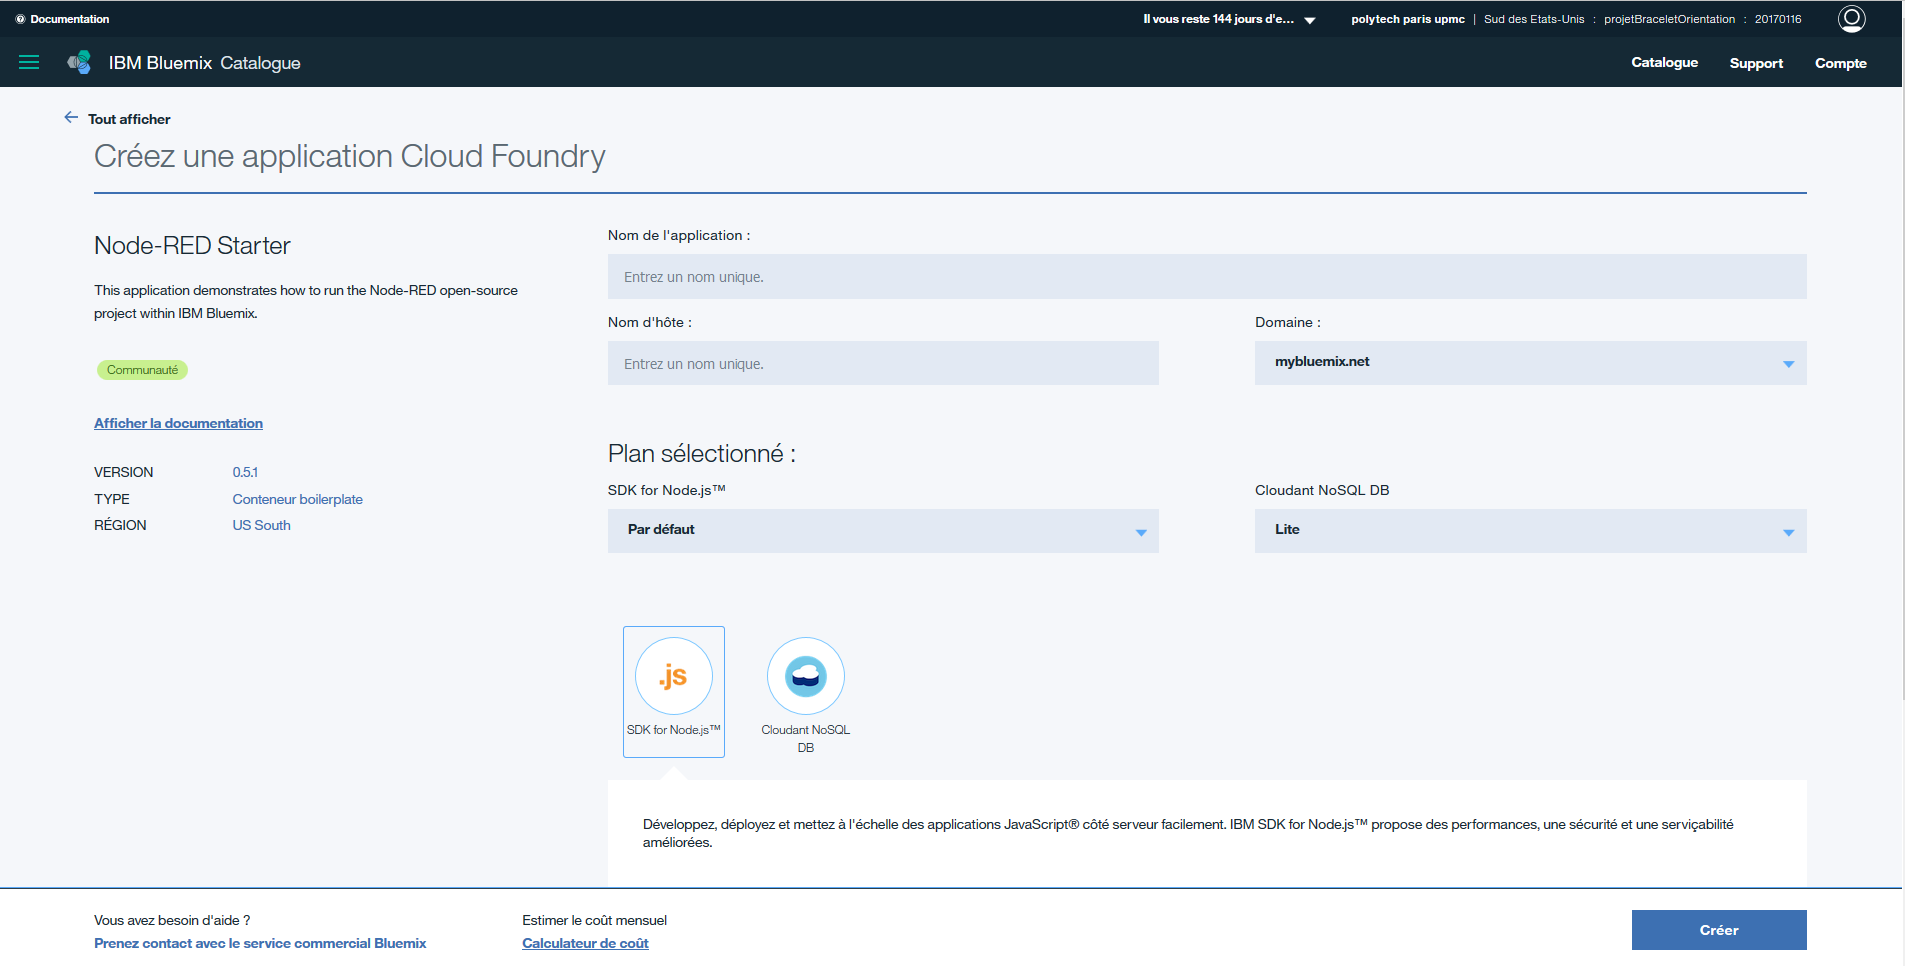This screenshot has width=1905, height=966.
Task: Click the IBM Bluemix logo icon
Action: [79, 62]
